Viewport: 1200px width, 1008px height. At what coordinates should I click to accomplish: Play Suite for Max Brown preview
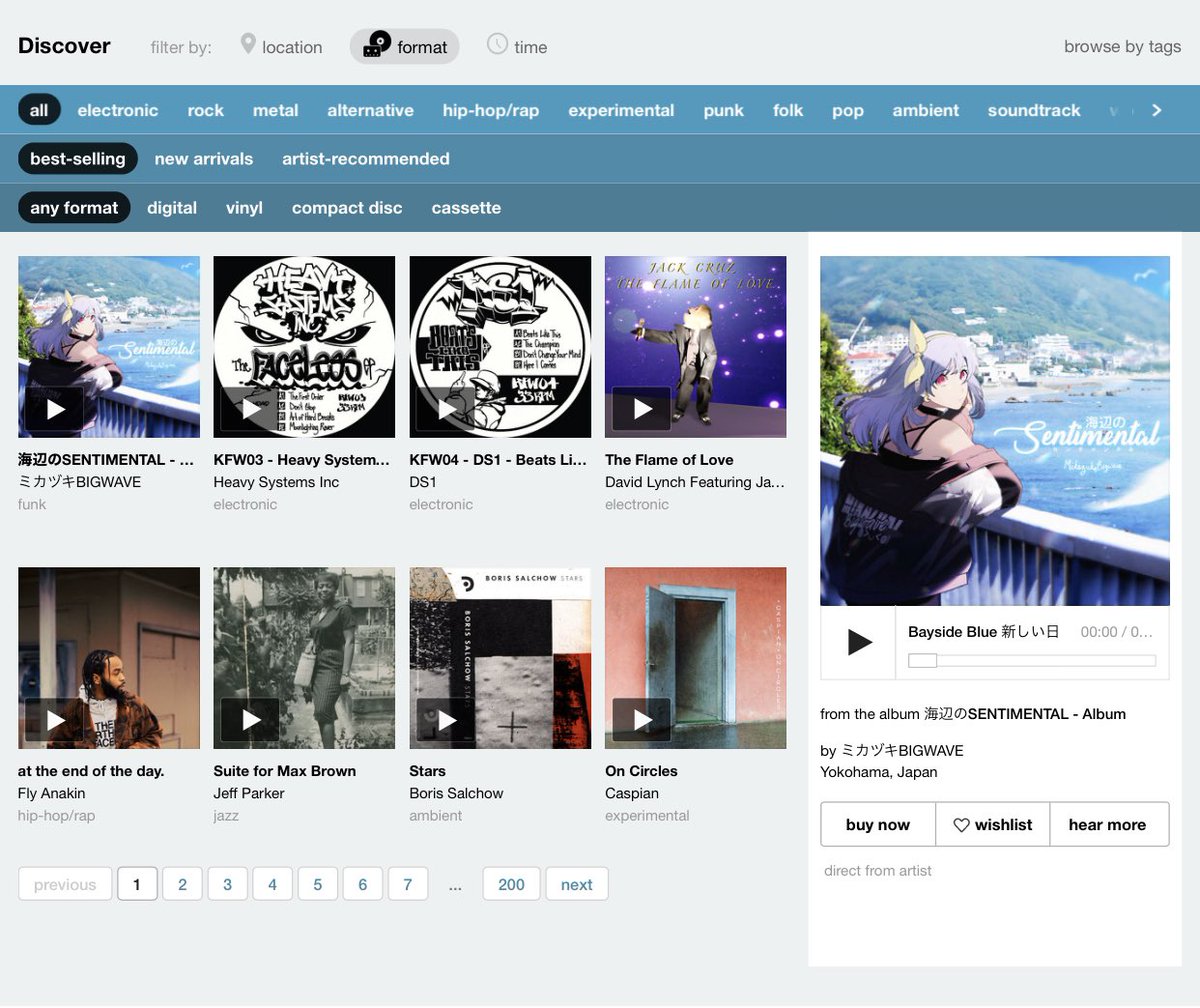click(250, 720)
